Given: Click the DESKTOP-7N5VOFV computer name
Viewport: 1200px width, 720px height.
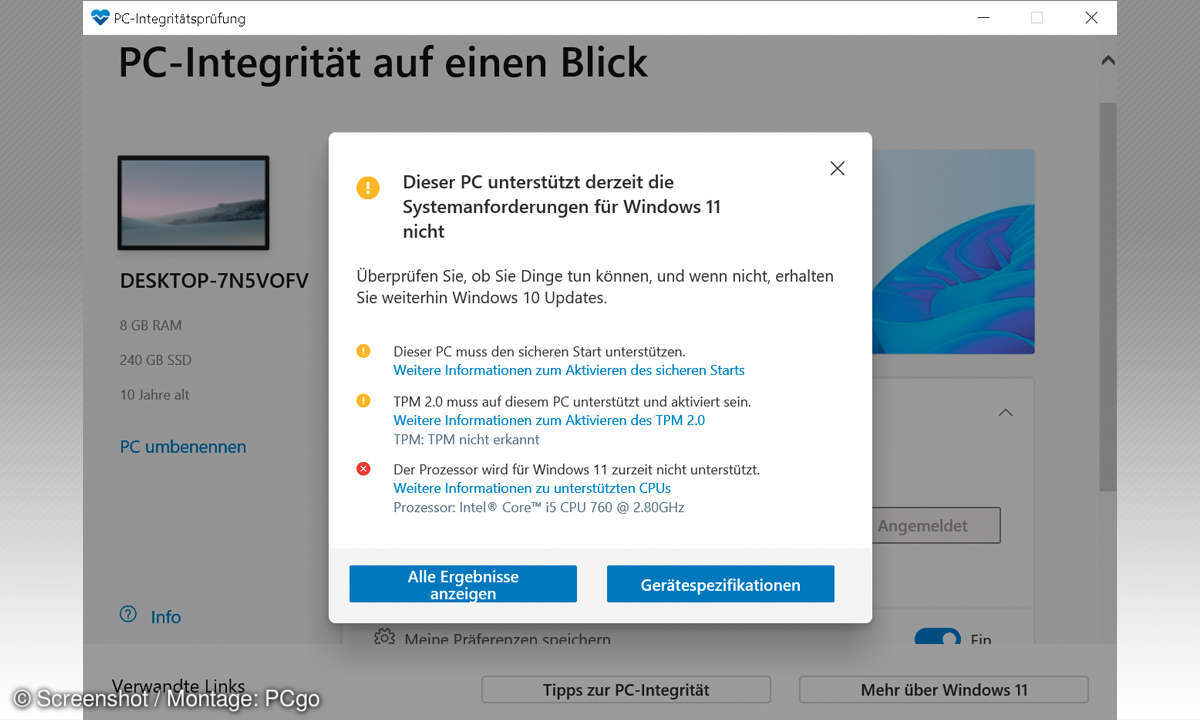Looking at the screenshot, I should pos(214,281).
